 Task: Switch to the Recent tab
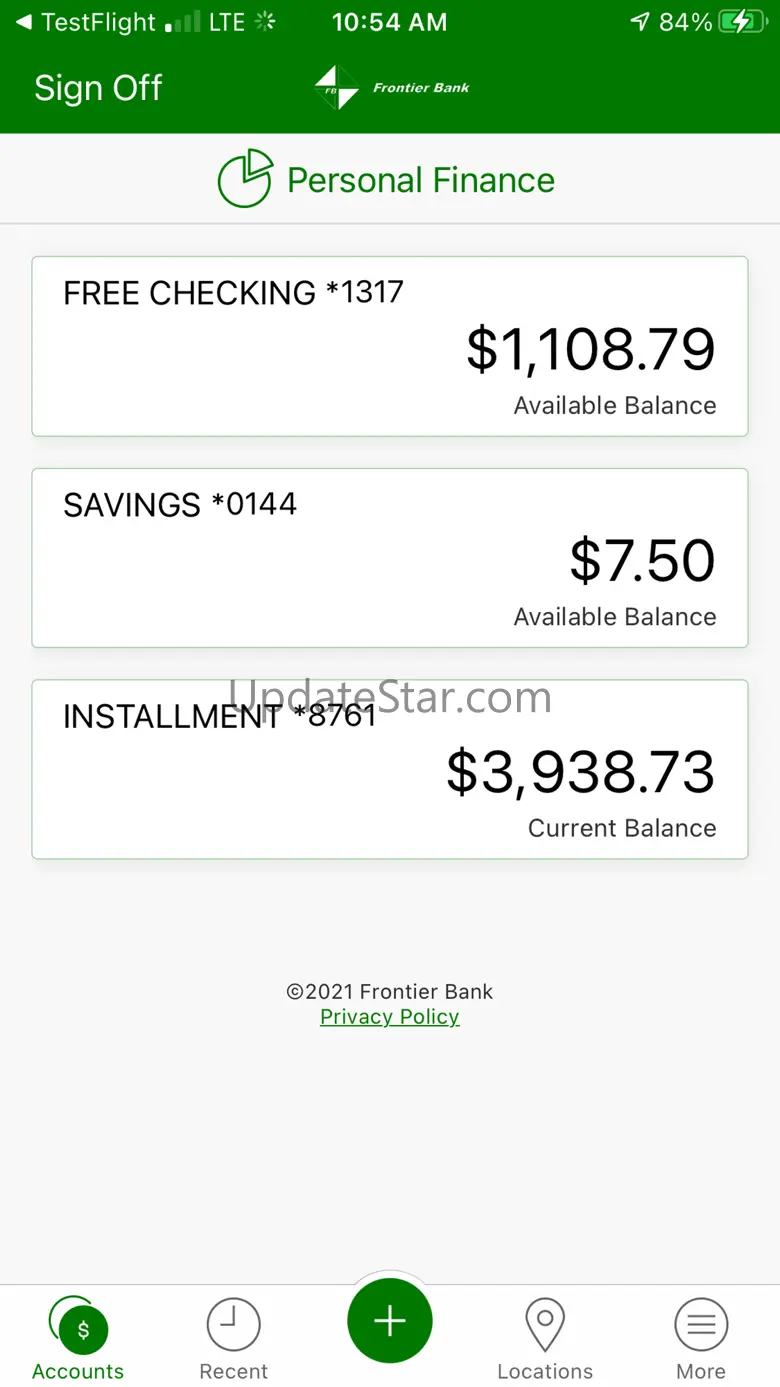(x=234, y=1371)
